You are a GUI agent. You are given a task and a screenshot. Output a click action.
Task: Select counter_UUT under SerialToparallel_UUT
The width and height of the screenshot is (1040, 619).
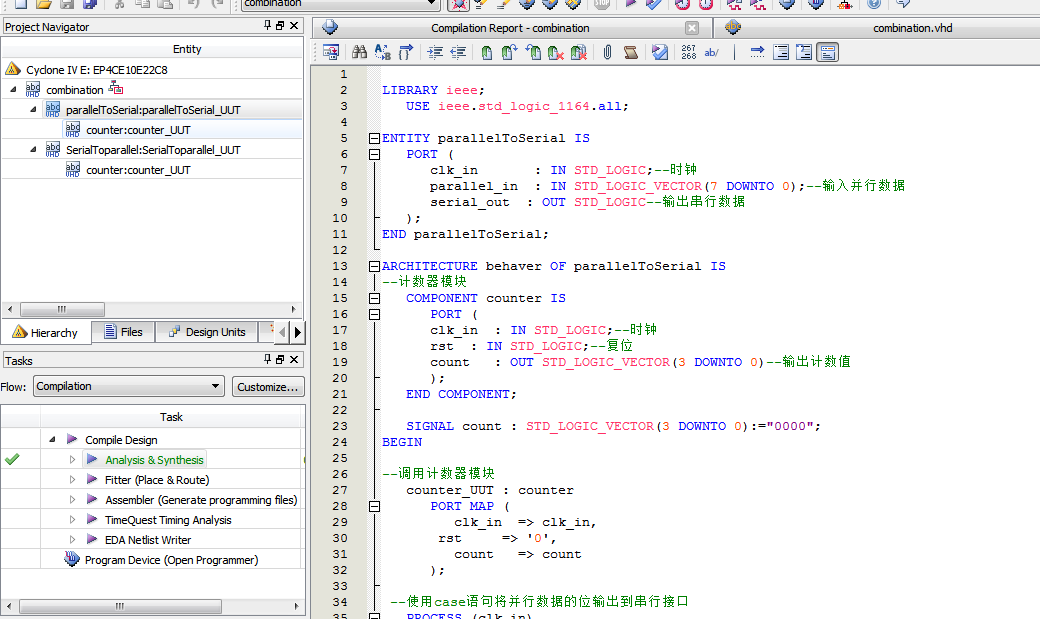138,170
